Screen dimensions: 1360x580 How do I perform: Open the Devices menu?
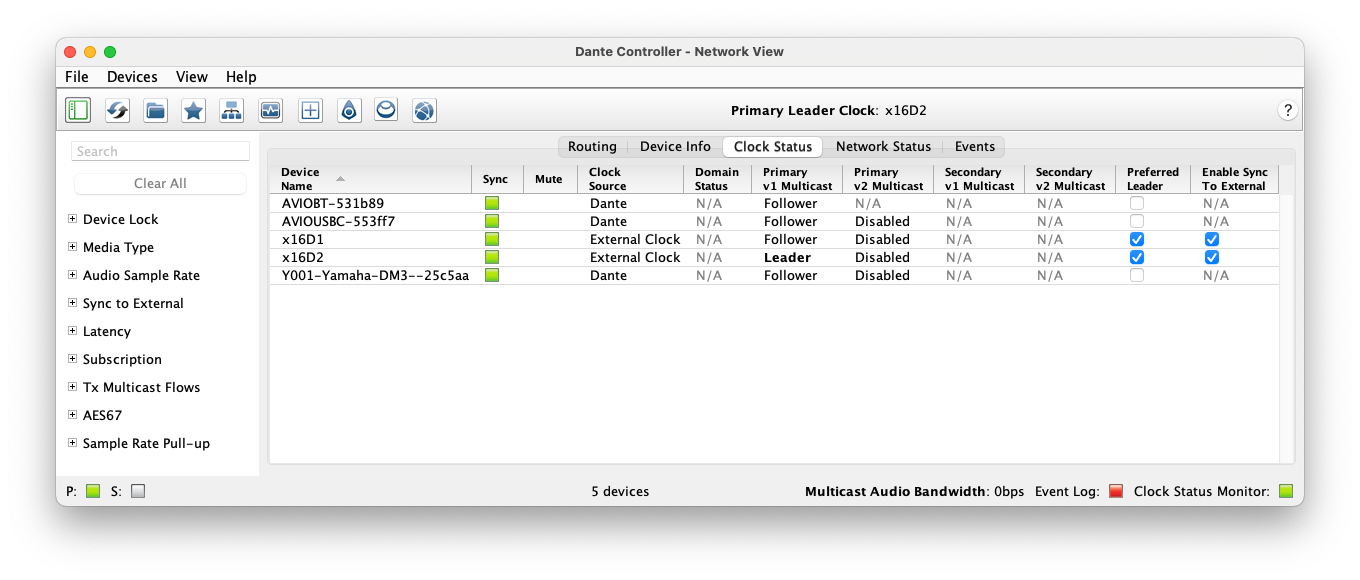pos(132,76)
